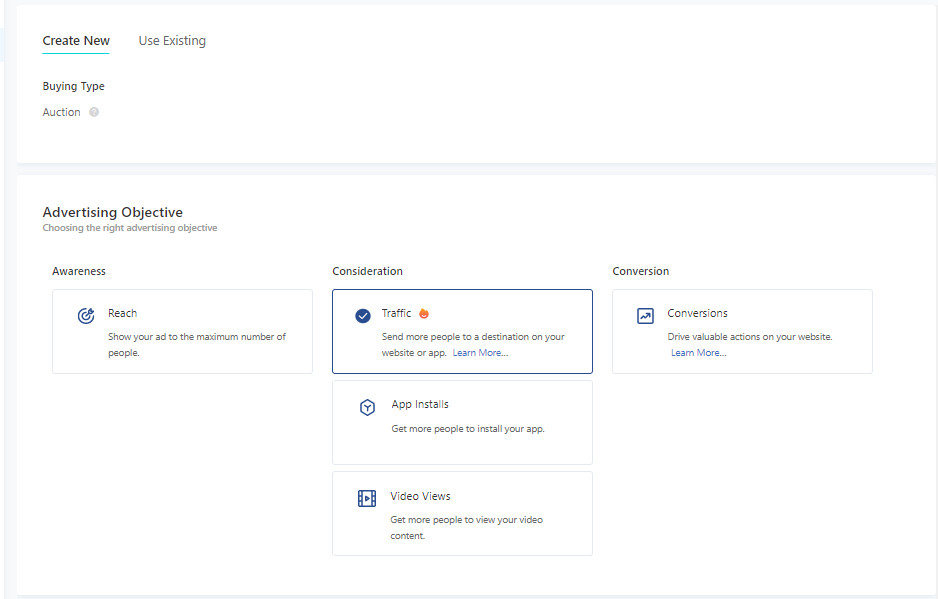Switch to the Create New tab
This screenshot has height=599, width=938.
coord(76,41)
